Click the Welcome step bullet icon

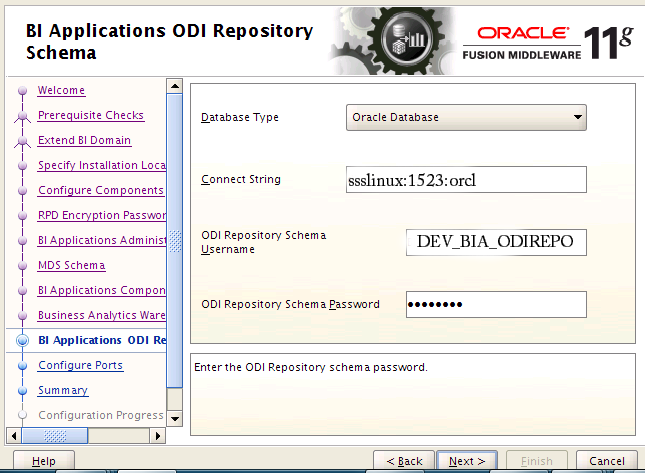pyautogui.click(x=23, y=90)
